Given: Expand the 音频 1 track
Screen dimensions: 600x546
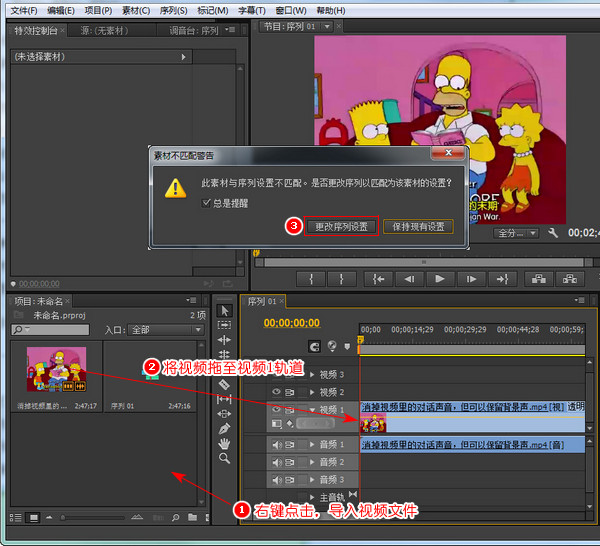Looking at the screenshot, I should tap(312, 444).
